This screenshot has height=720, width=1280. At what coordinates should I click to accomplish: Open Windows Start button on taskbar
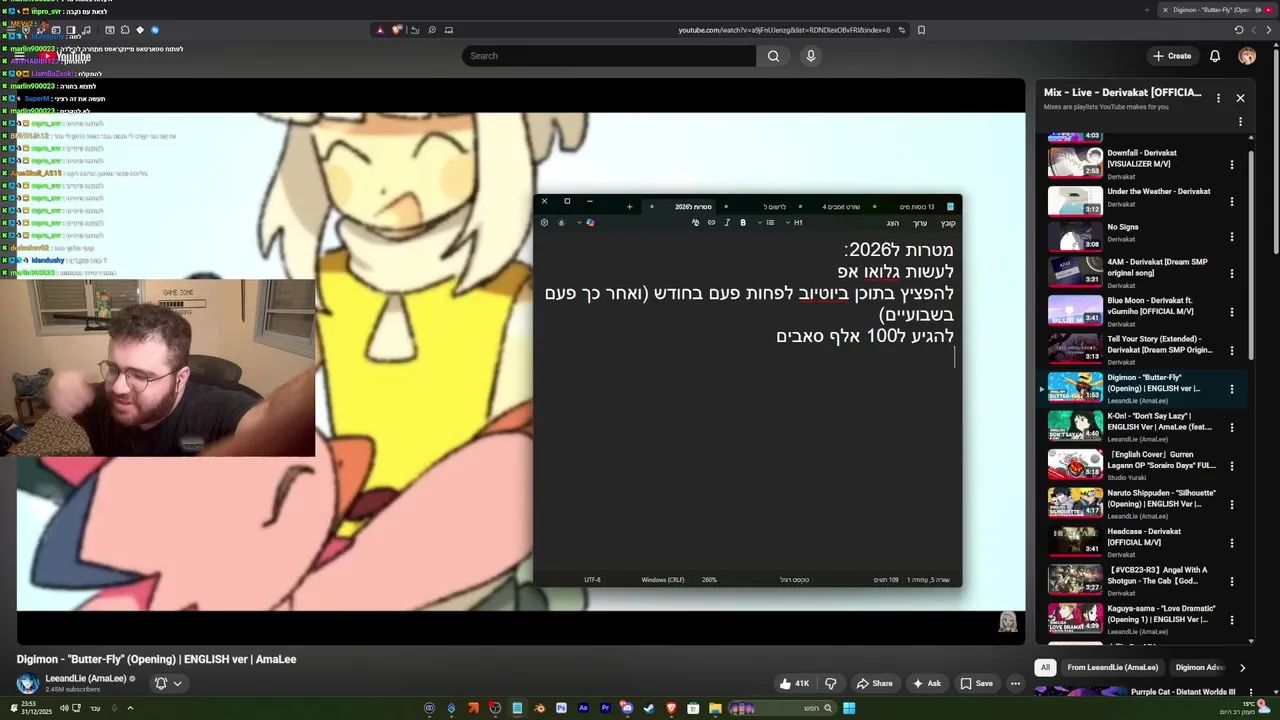tap(849, 708)
